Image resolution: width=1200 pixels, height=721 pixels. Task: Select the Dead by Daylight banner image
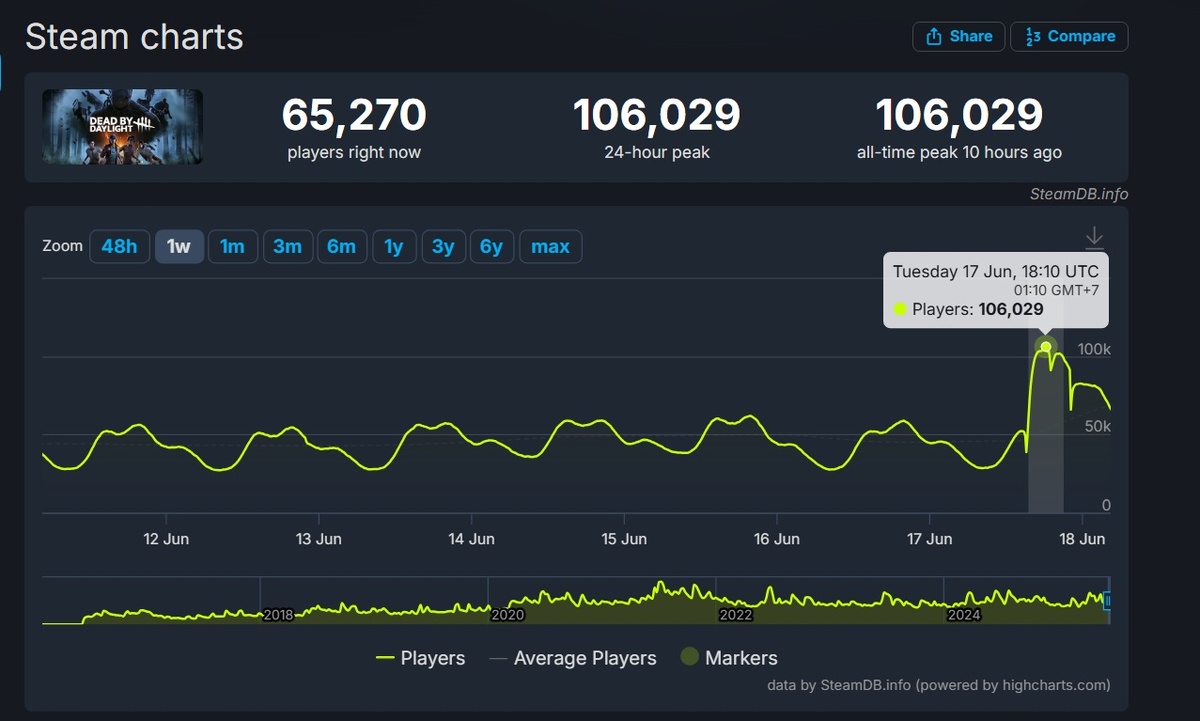[x=121, y=127]
